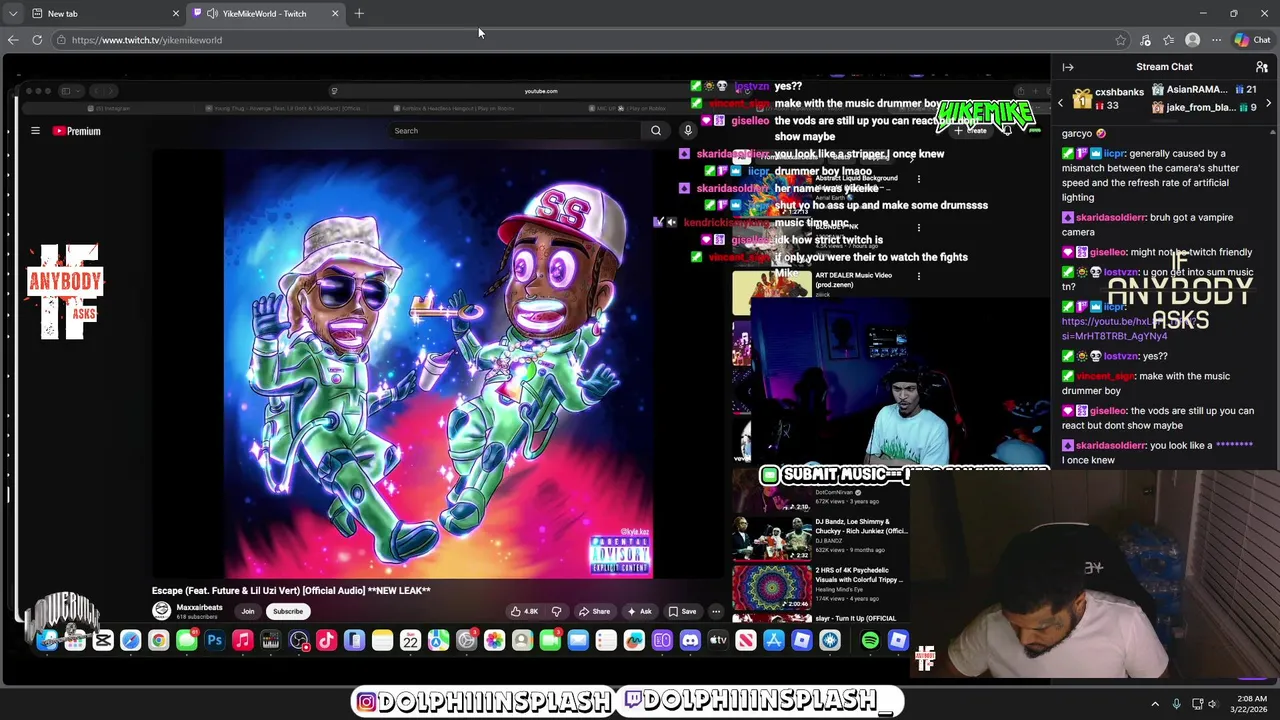Go to YouTube Premium home logo
1280x720 pixels.
76,131
